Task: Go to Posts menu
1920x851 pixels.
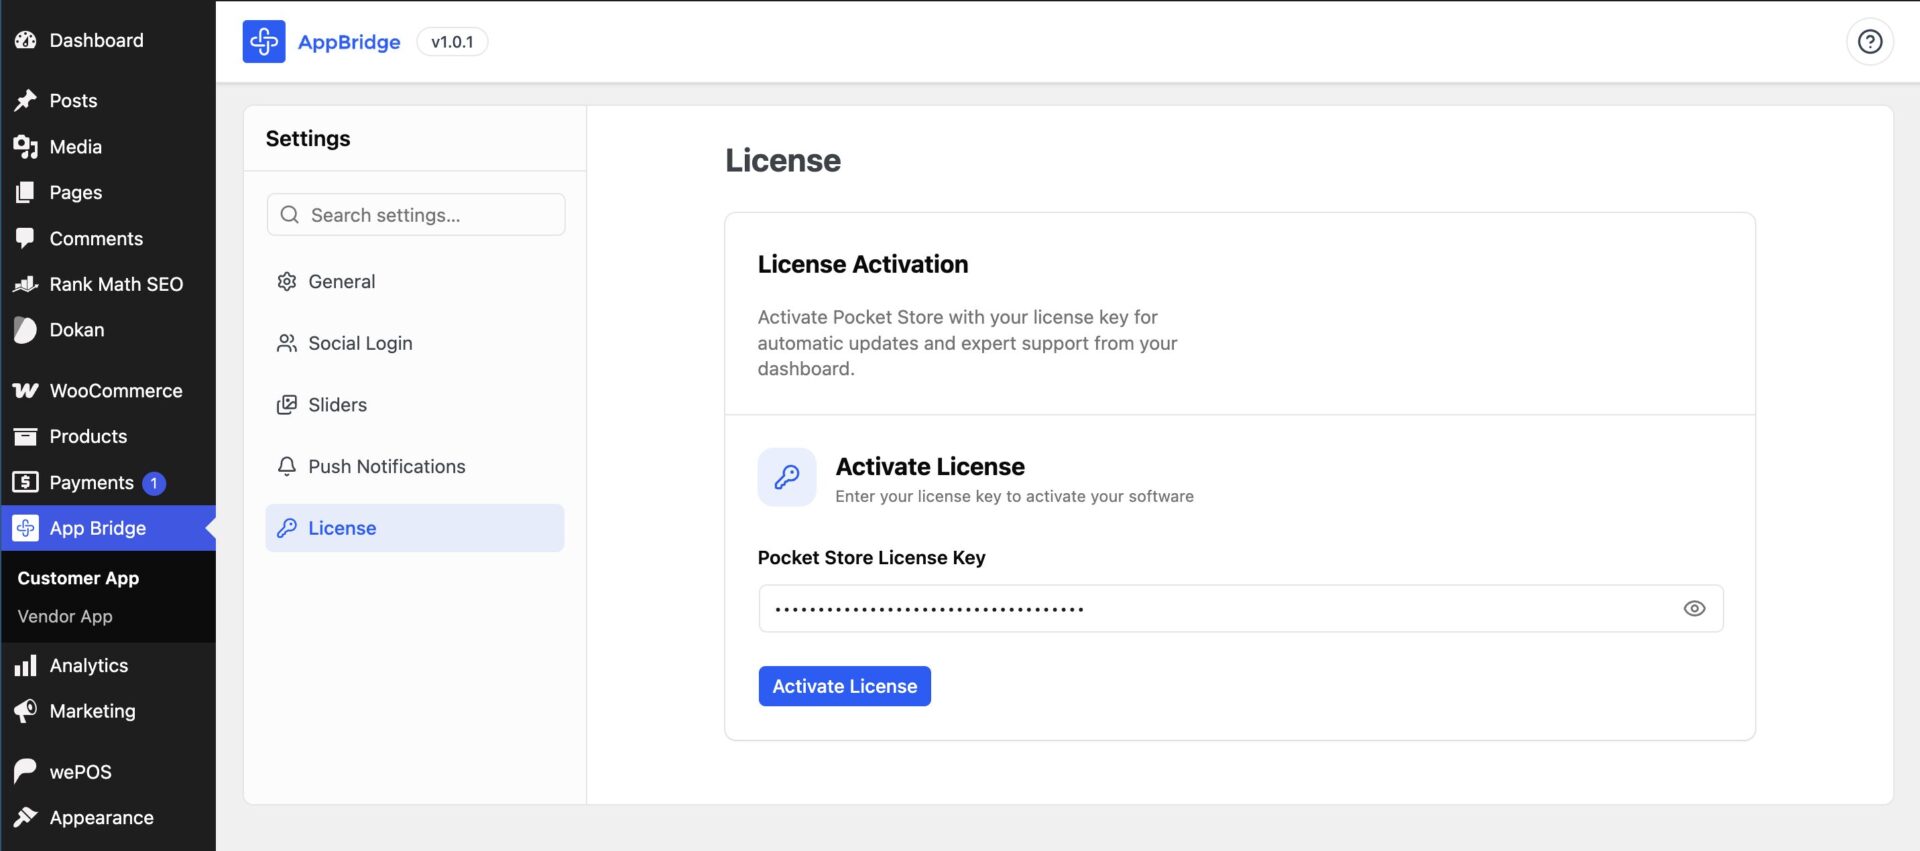Action: (108, 100)
